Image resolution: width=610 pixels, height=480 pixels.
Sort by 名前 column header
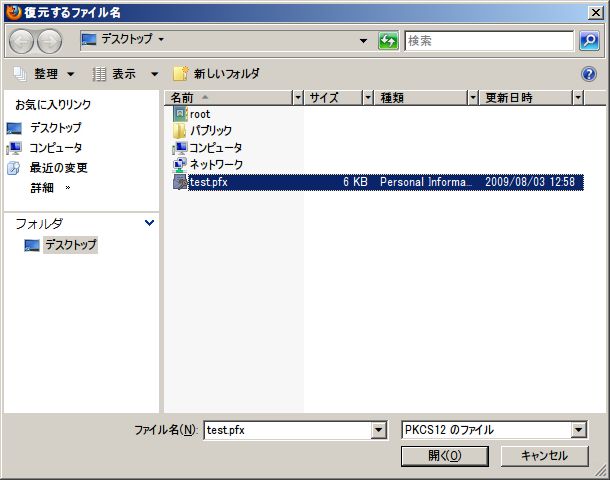click(x=229, y=98)
